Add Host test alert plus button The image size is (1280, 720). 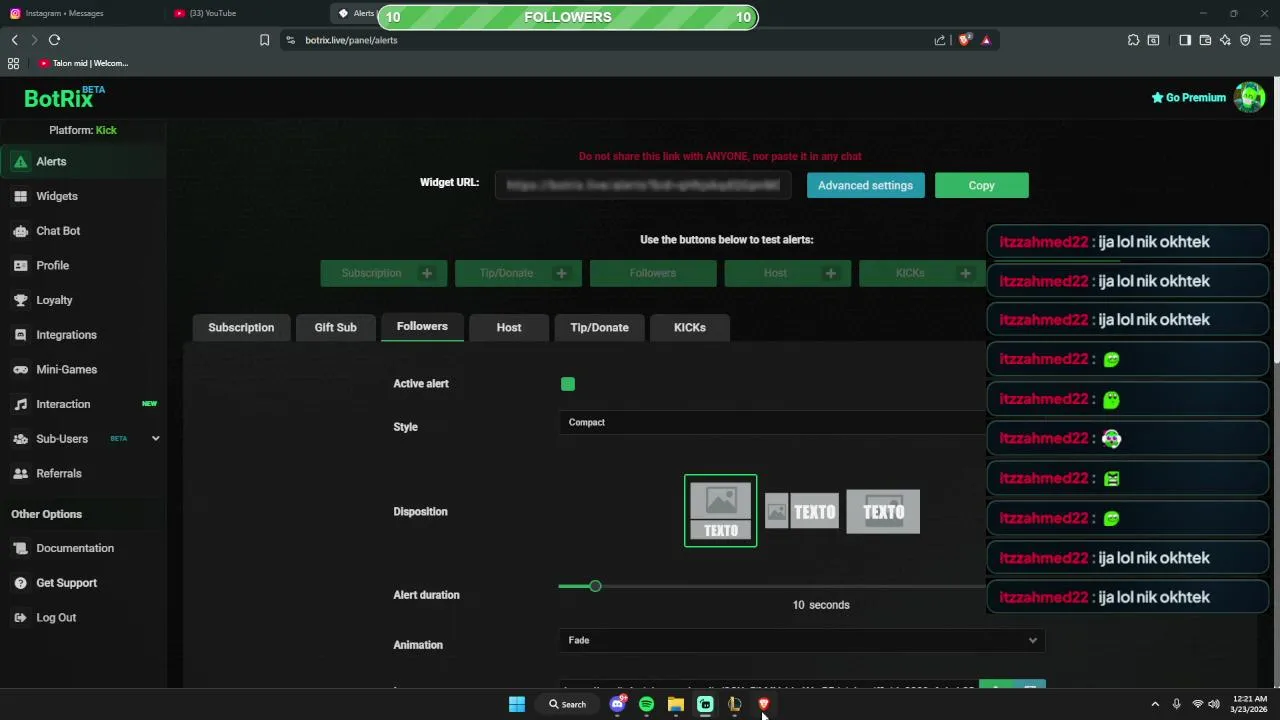[830, 273]
